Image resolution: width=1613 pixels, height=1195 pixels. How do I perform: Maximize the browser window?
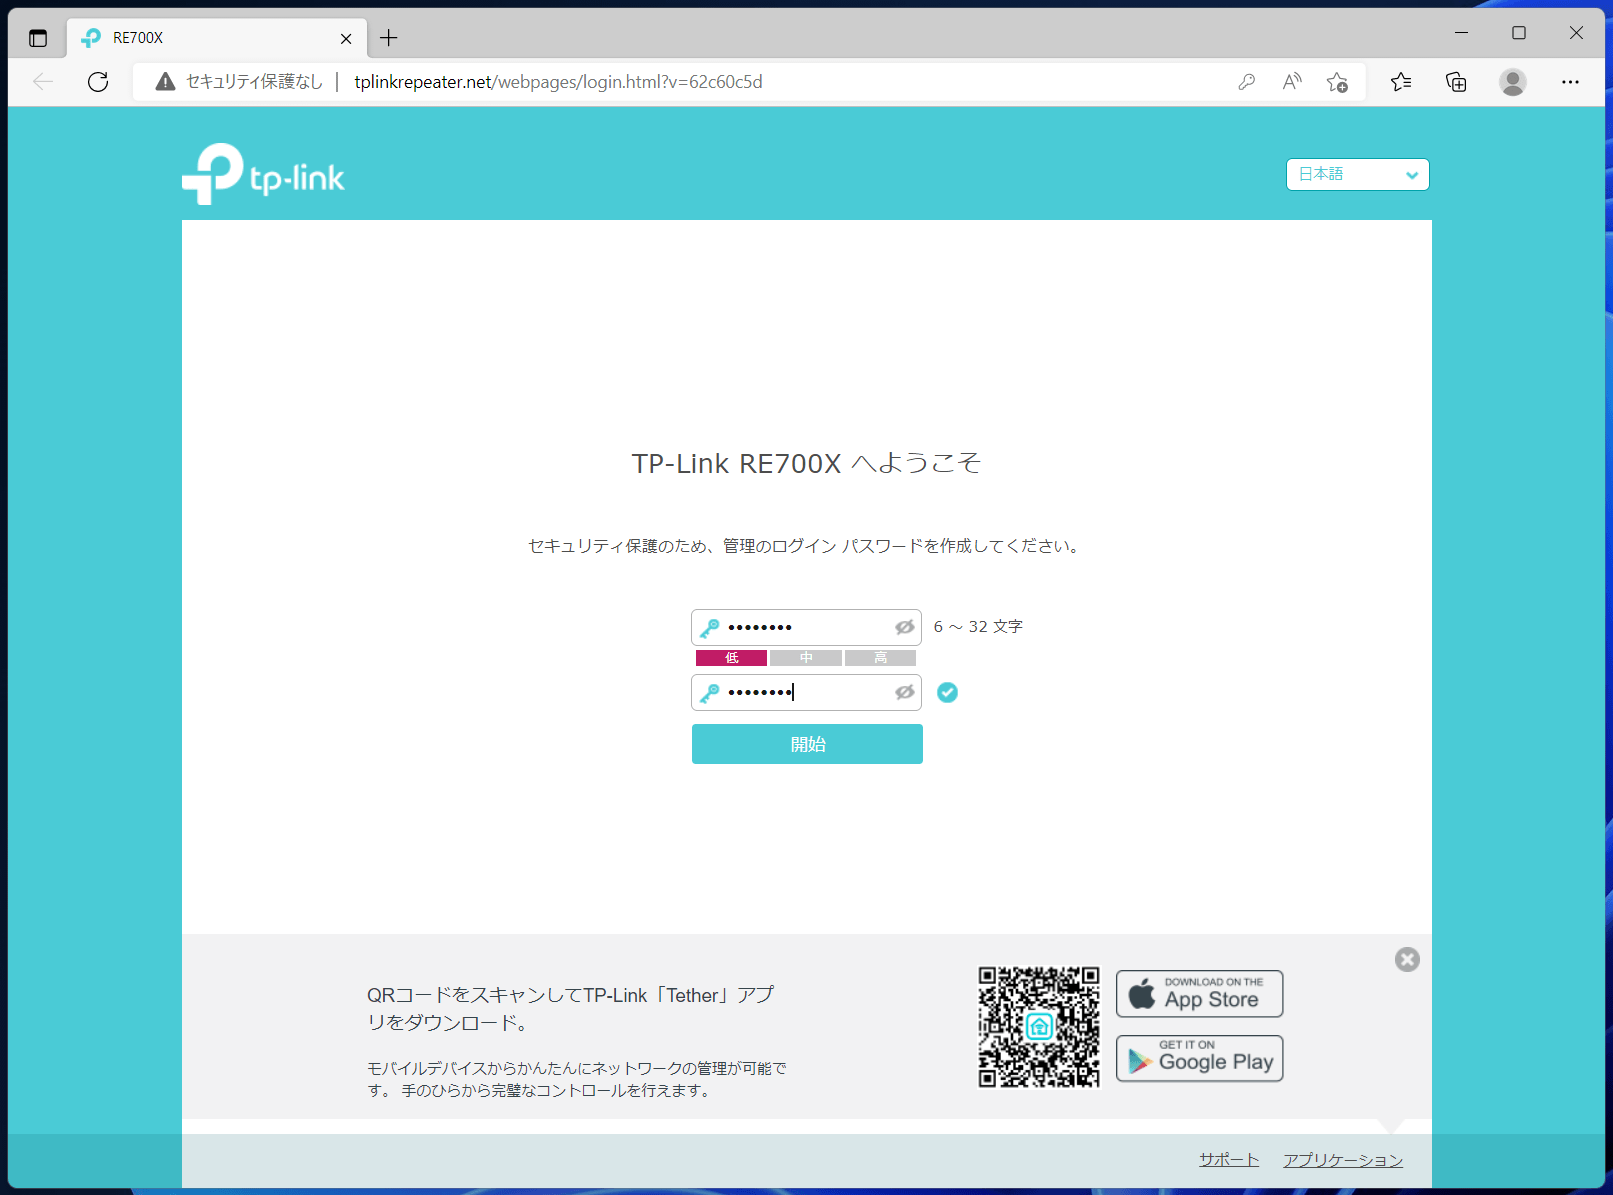coord(1519,33)
